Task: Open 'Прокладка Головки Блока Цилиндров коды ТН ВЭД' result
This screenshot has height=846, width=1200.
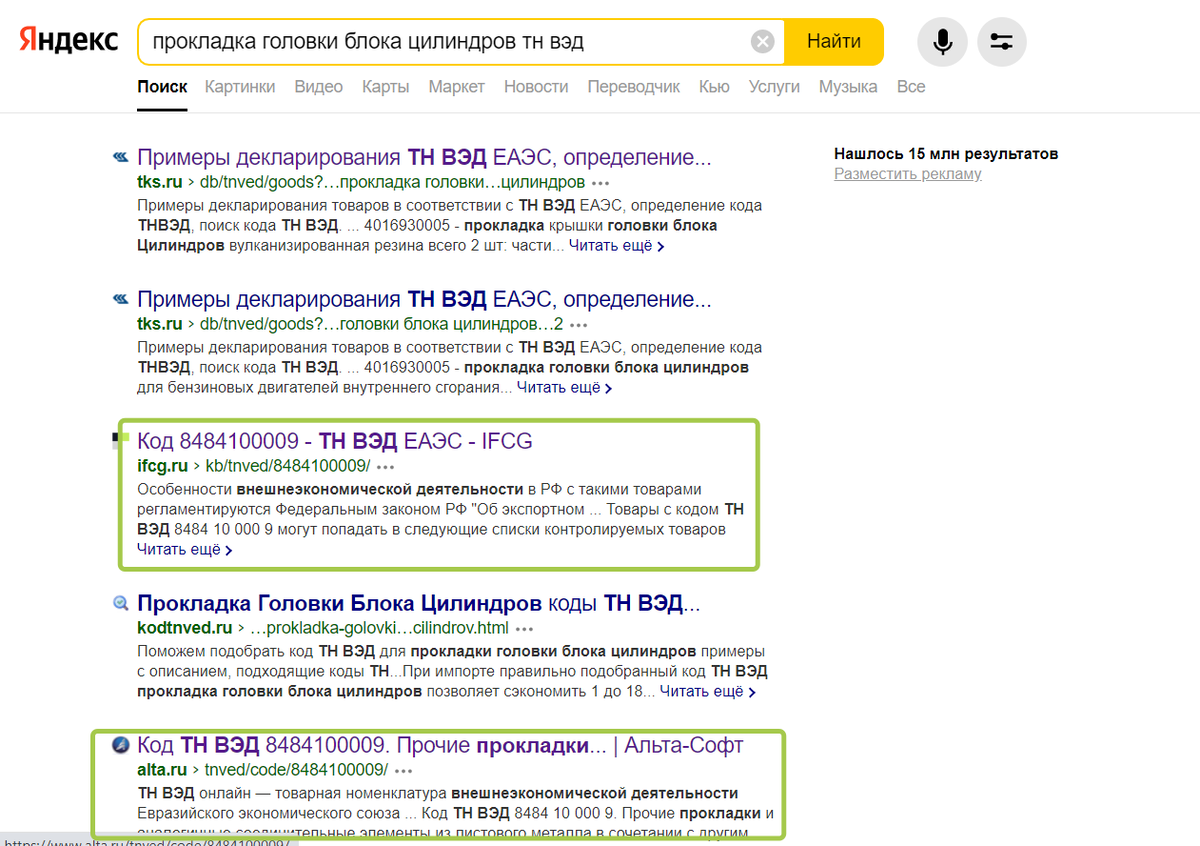Action: pos(419,603)
